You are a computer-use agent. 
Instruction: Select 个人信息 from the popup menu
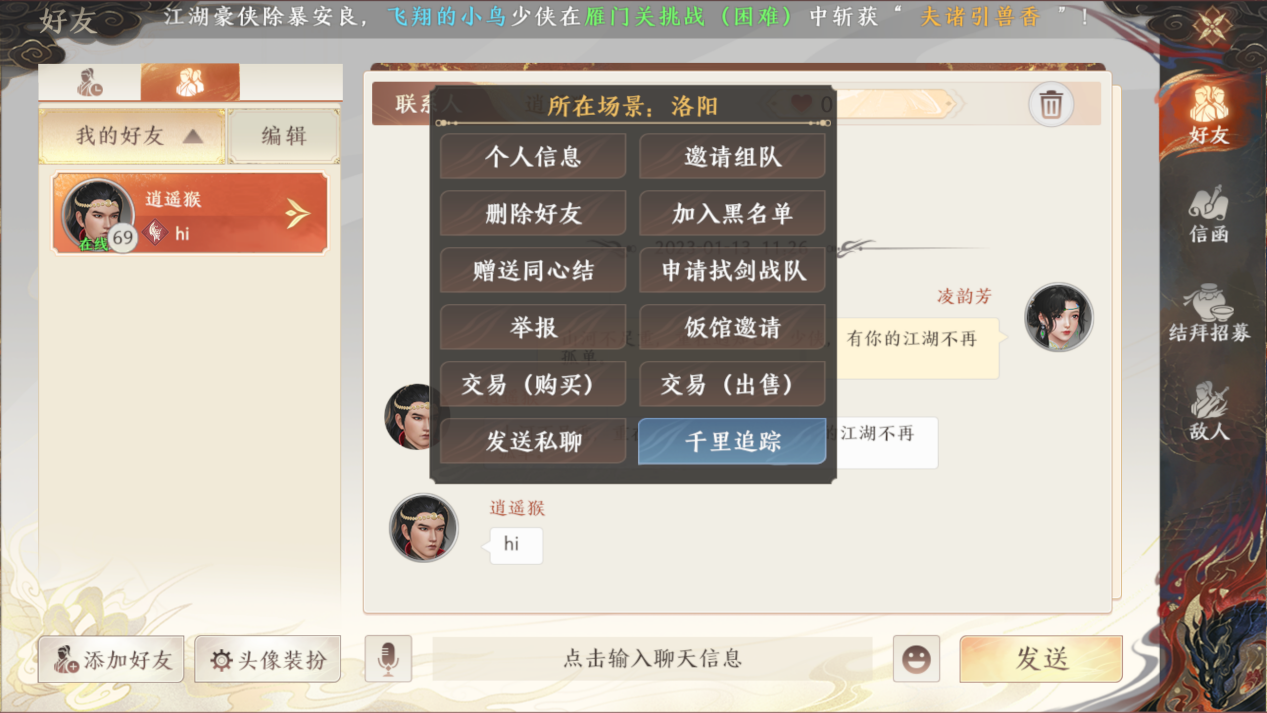point(533,157)
